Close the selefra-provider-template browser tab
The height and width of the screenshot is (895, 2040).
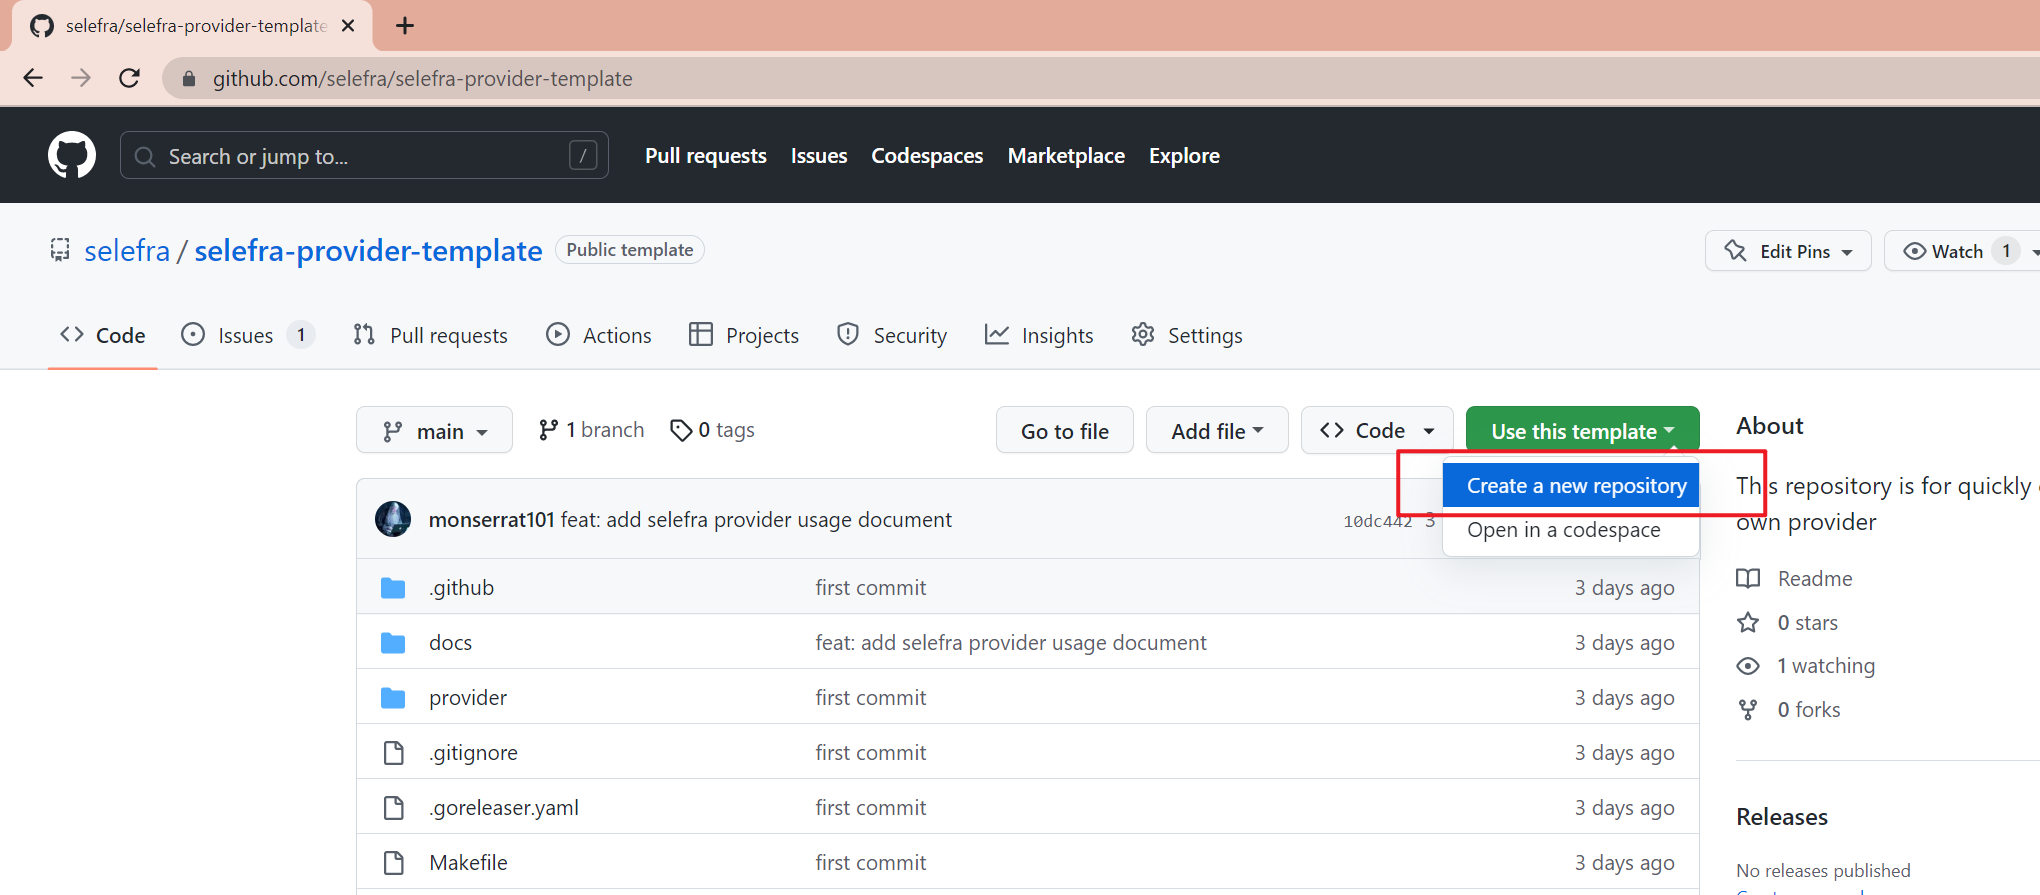(x=348, y=26)
